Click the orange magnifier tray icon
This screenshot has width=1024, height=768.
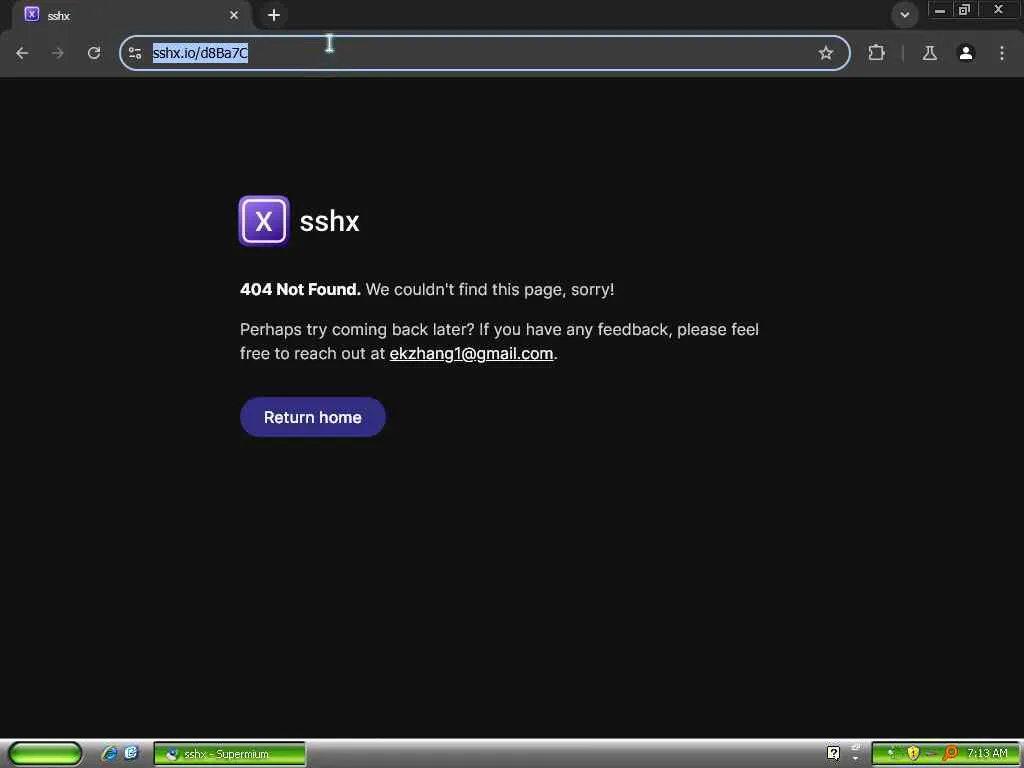point(950,754)
